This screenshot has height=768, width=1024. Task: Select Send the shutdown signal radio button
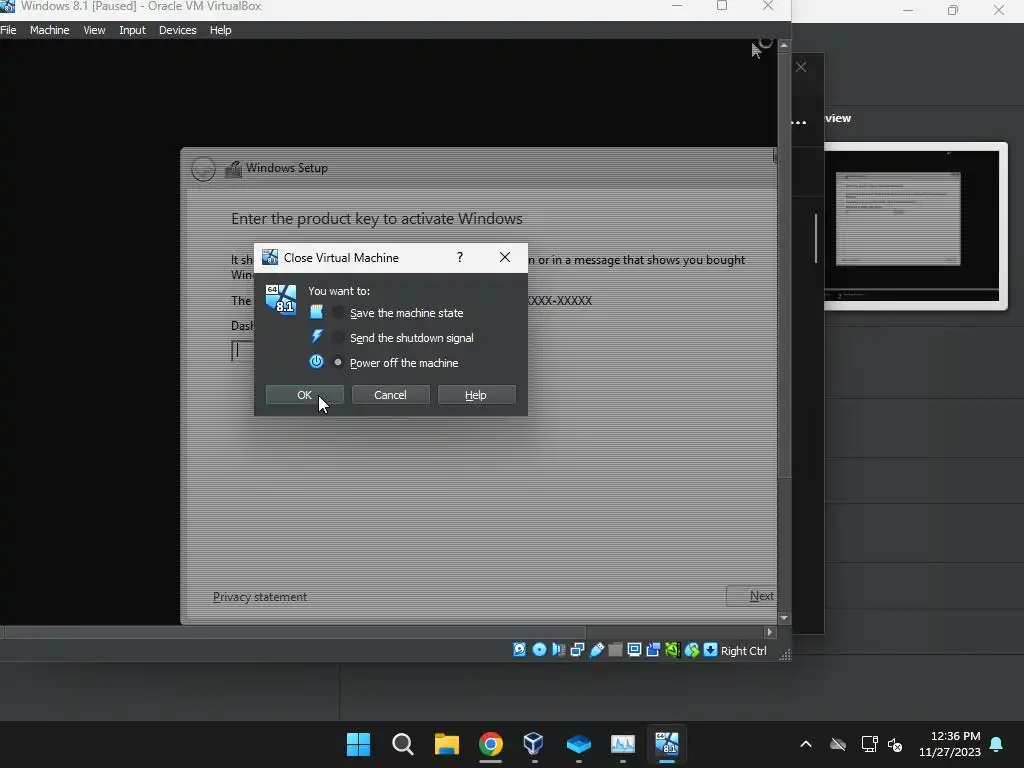click(x=338, y=338)
